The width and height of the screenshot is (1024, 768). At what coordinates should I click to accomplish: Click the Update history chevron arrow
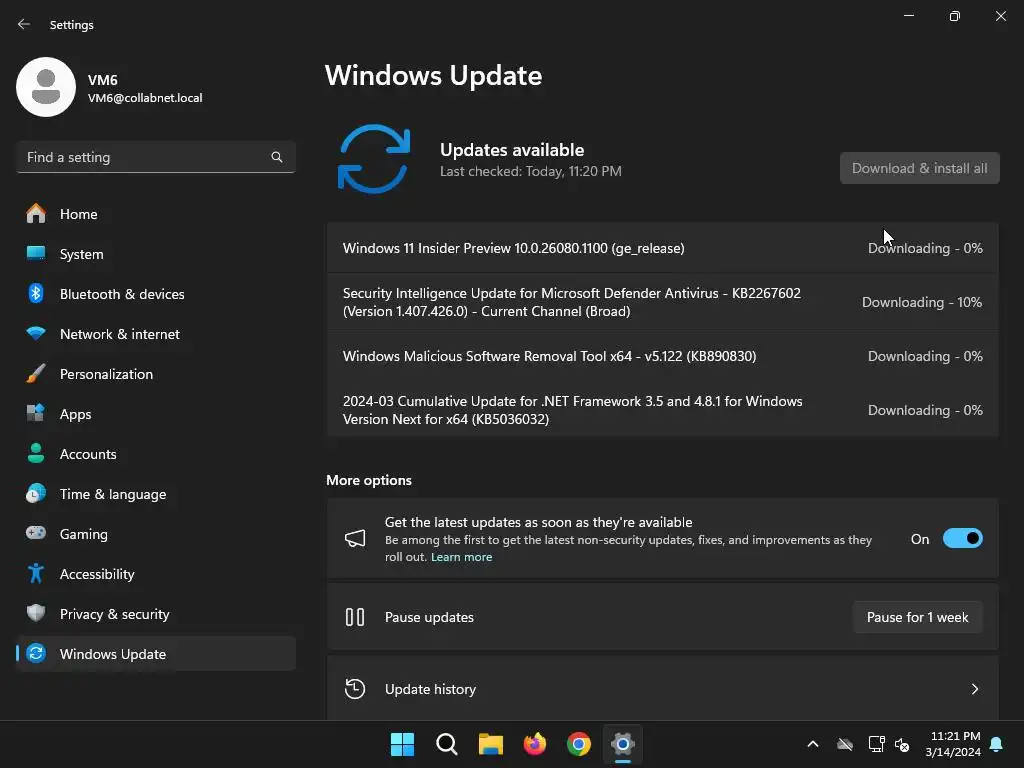(x=974, y=689)
